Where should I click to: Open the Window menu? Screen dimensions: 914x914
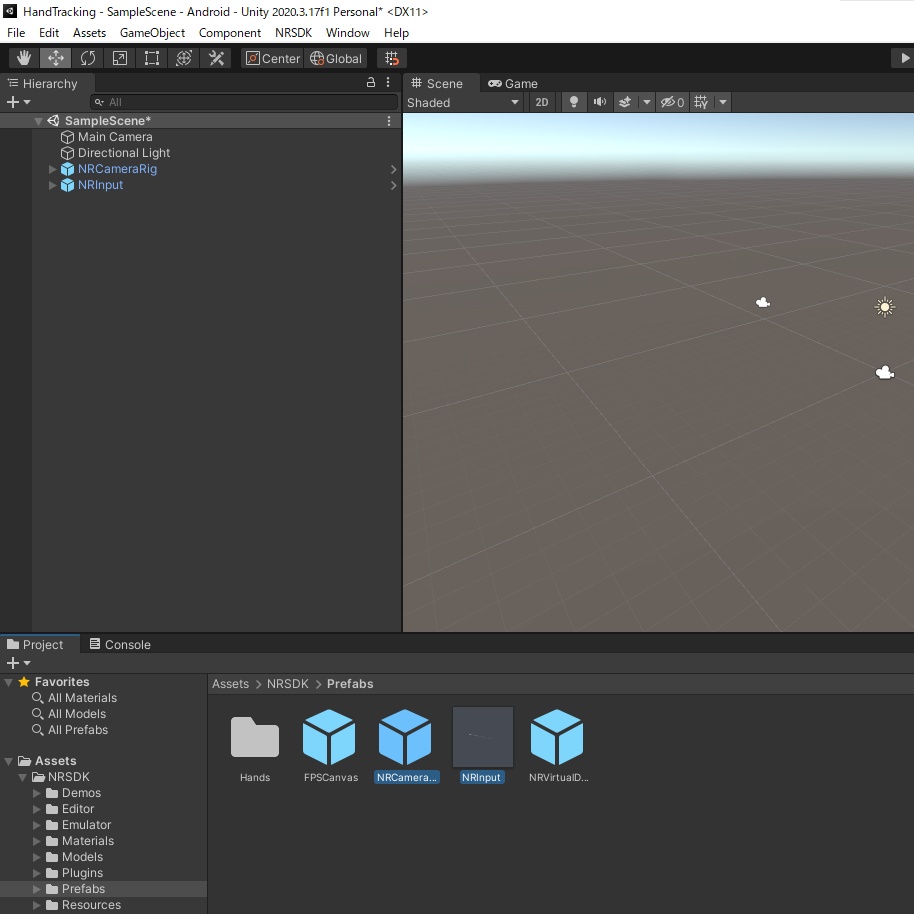347,33
